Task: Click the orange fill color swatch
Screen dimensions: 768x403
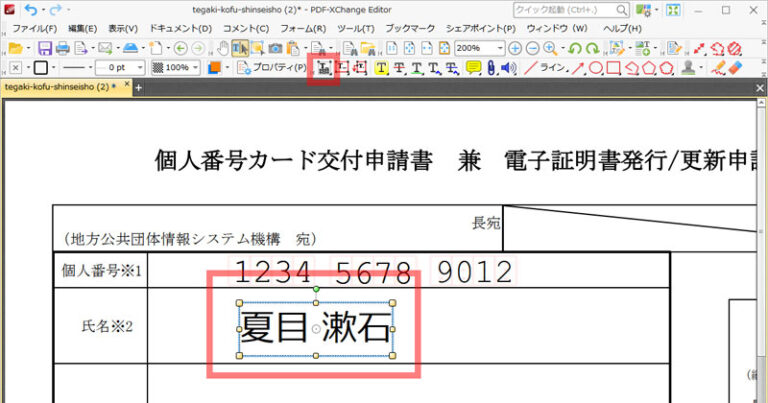Action: [x=213, y=68]
